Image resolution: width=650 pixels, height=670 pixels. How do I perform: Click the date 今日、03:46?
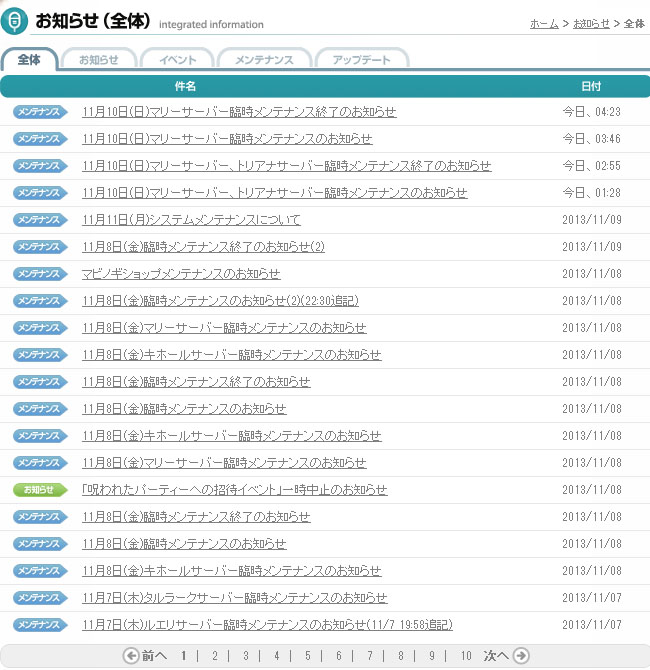pos(591,139)
